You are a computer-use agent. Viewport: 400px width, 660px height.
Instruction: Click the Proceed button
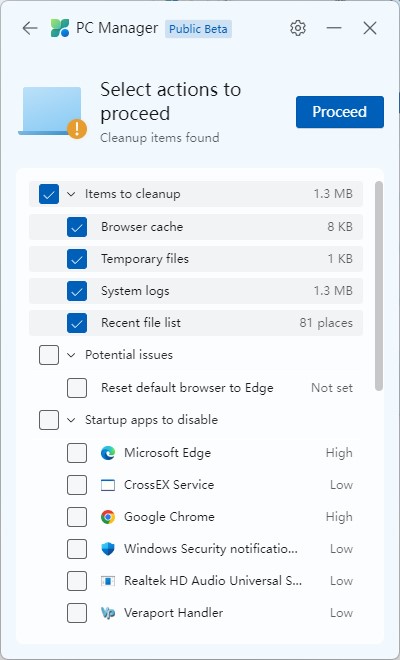(340, 112)
